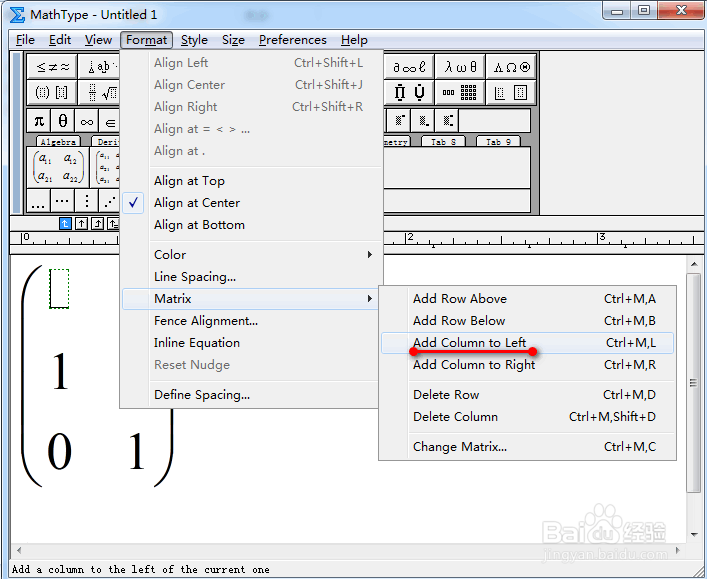Open the Size menu
707x579 pixels.
click(x=233, y=40)
